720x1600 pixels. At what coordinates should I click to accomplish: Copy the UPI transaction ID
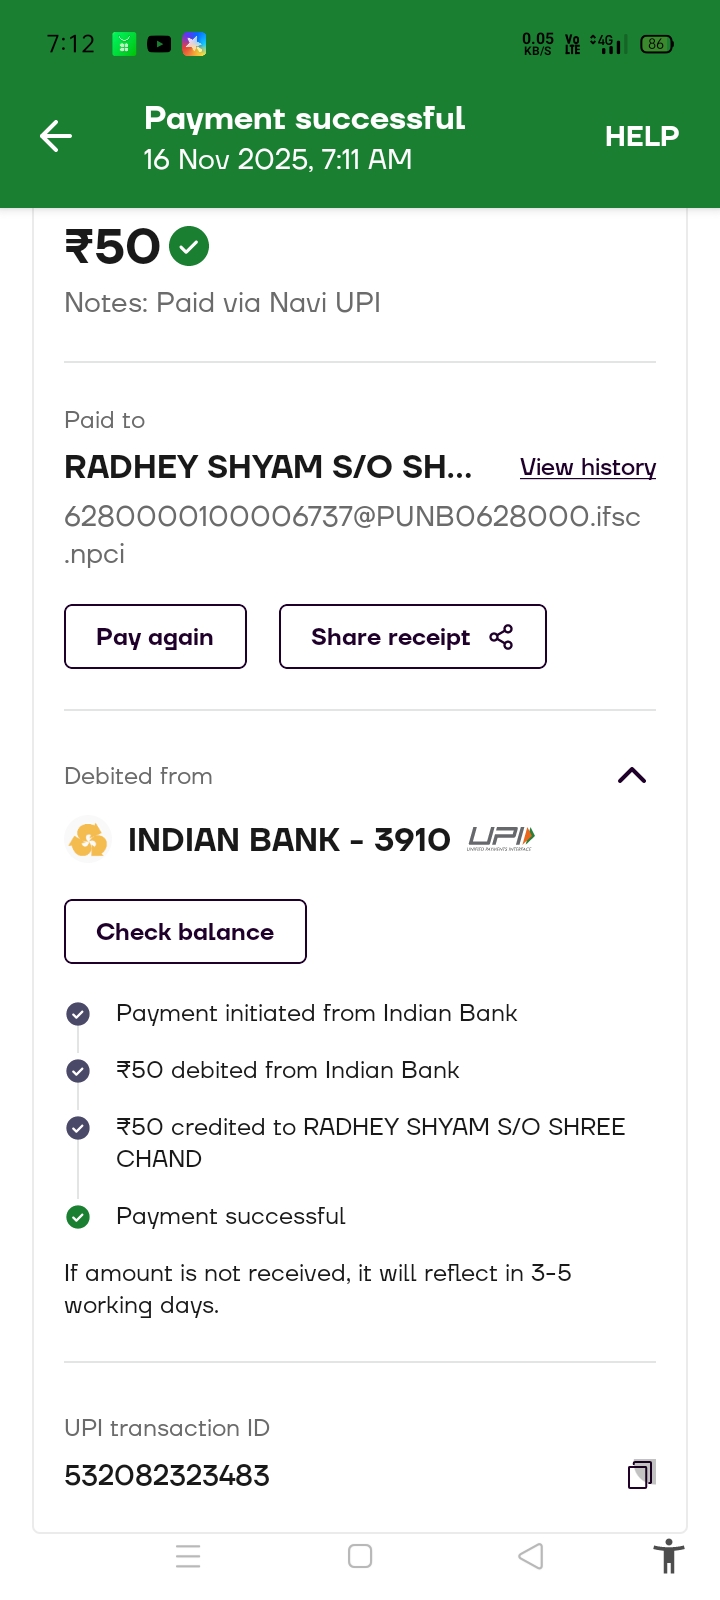pyautogui.click(x=640, y=1474)
